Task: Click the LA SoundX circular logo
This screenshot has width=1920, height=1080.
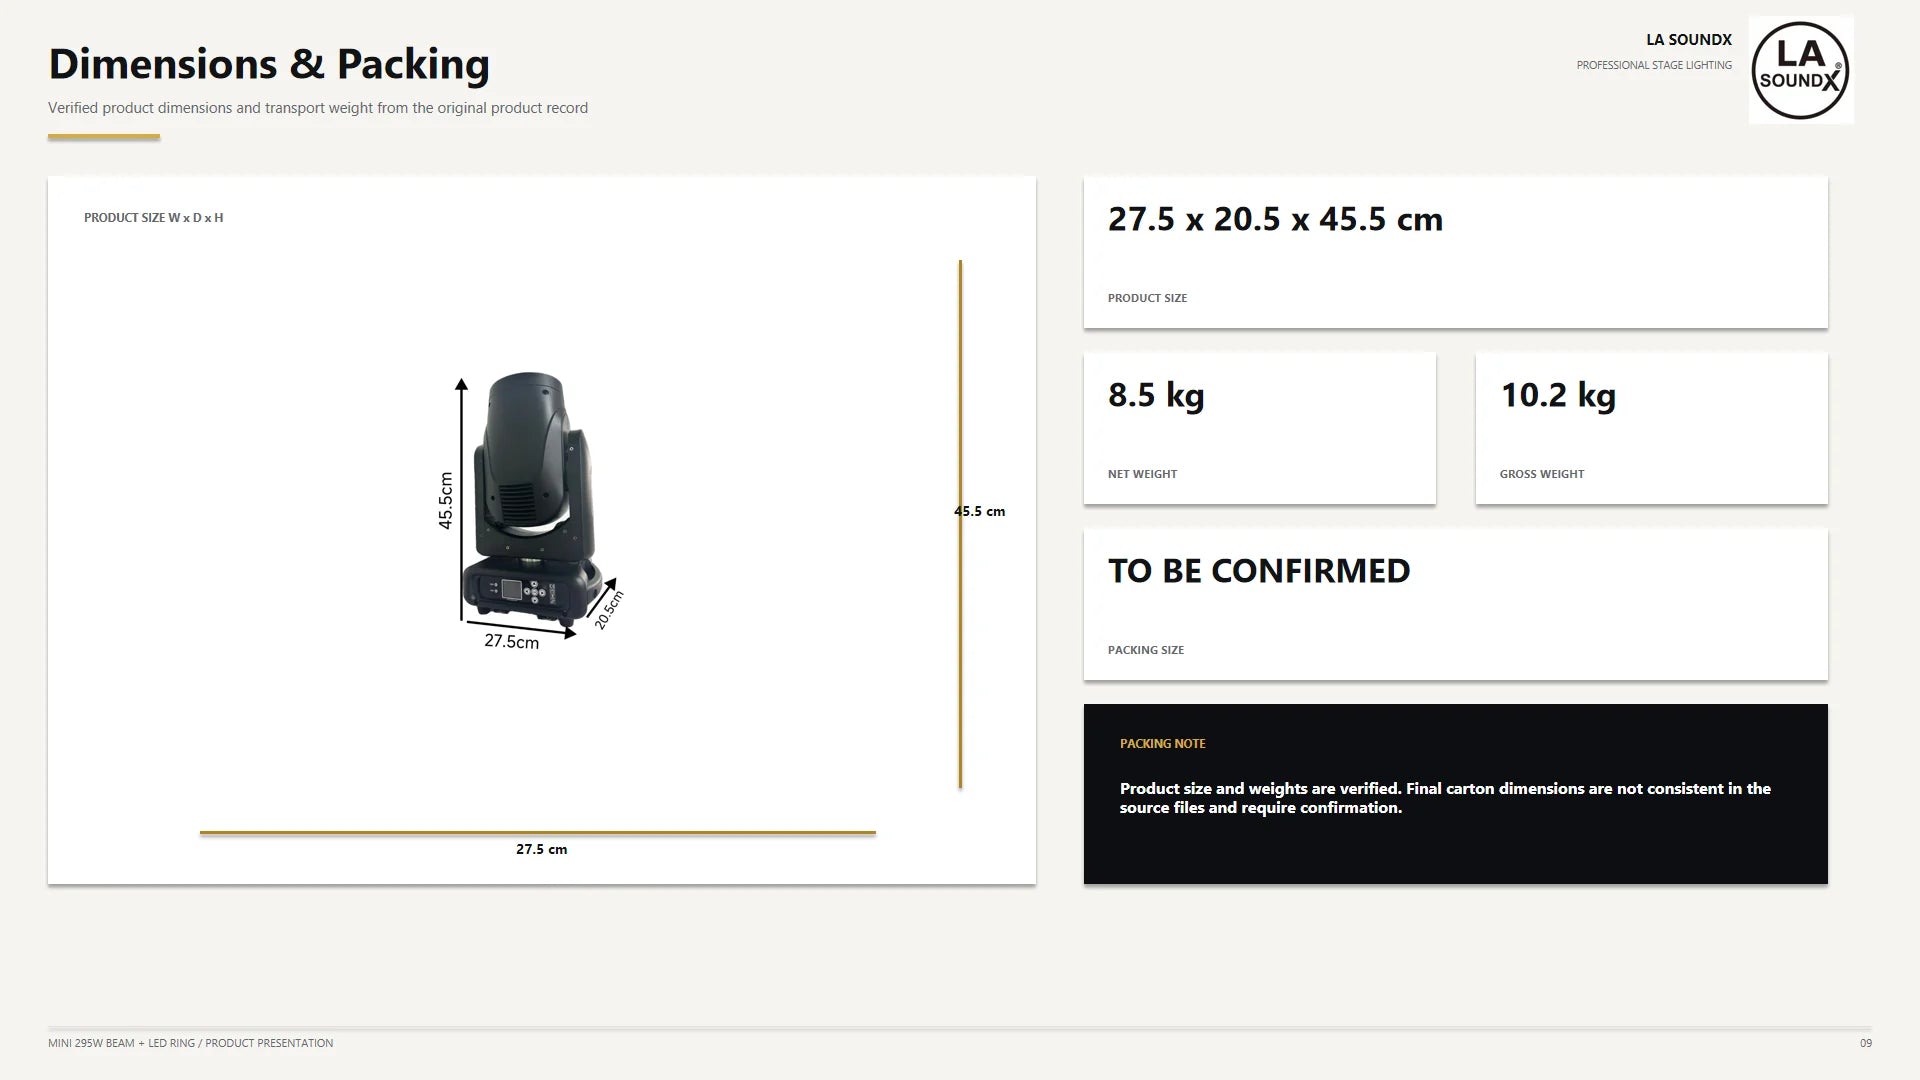Action: (1800, 70)
